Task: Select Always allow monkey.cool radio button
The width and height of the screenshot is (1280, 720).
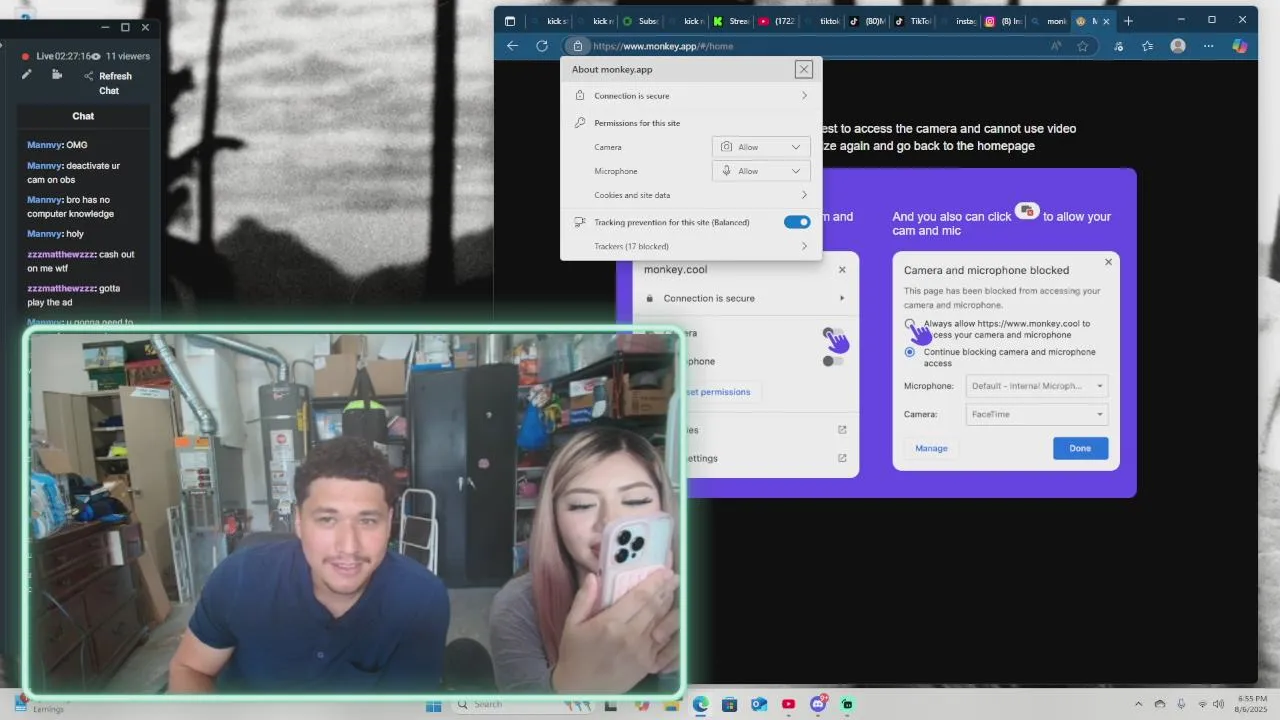Action: [909, 324]
